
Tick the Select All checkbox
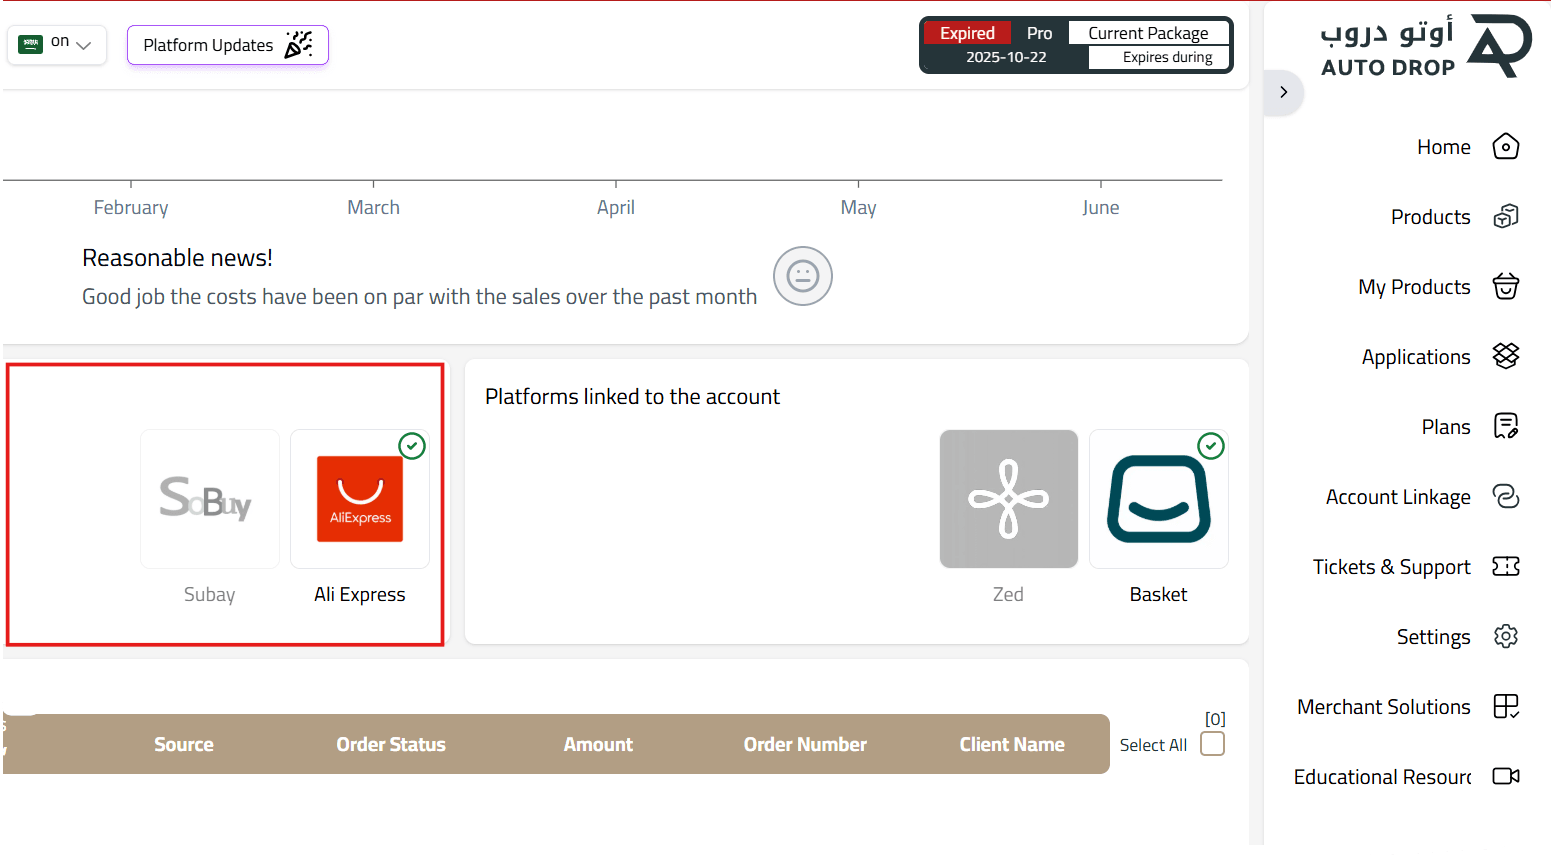pyautogui.click(x=1212, y=744)
